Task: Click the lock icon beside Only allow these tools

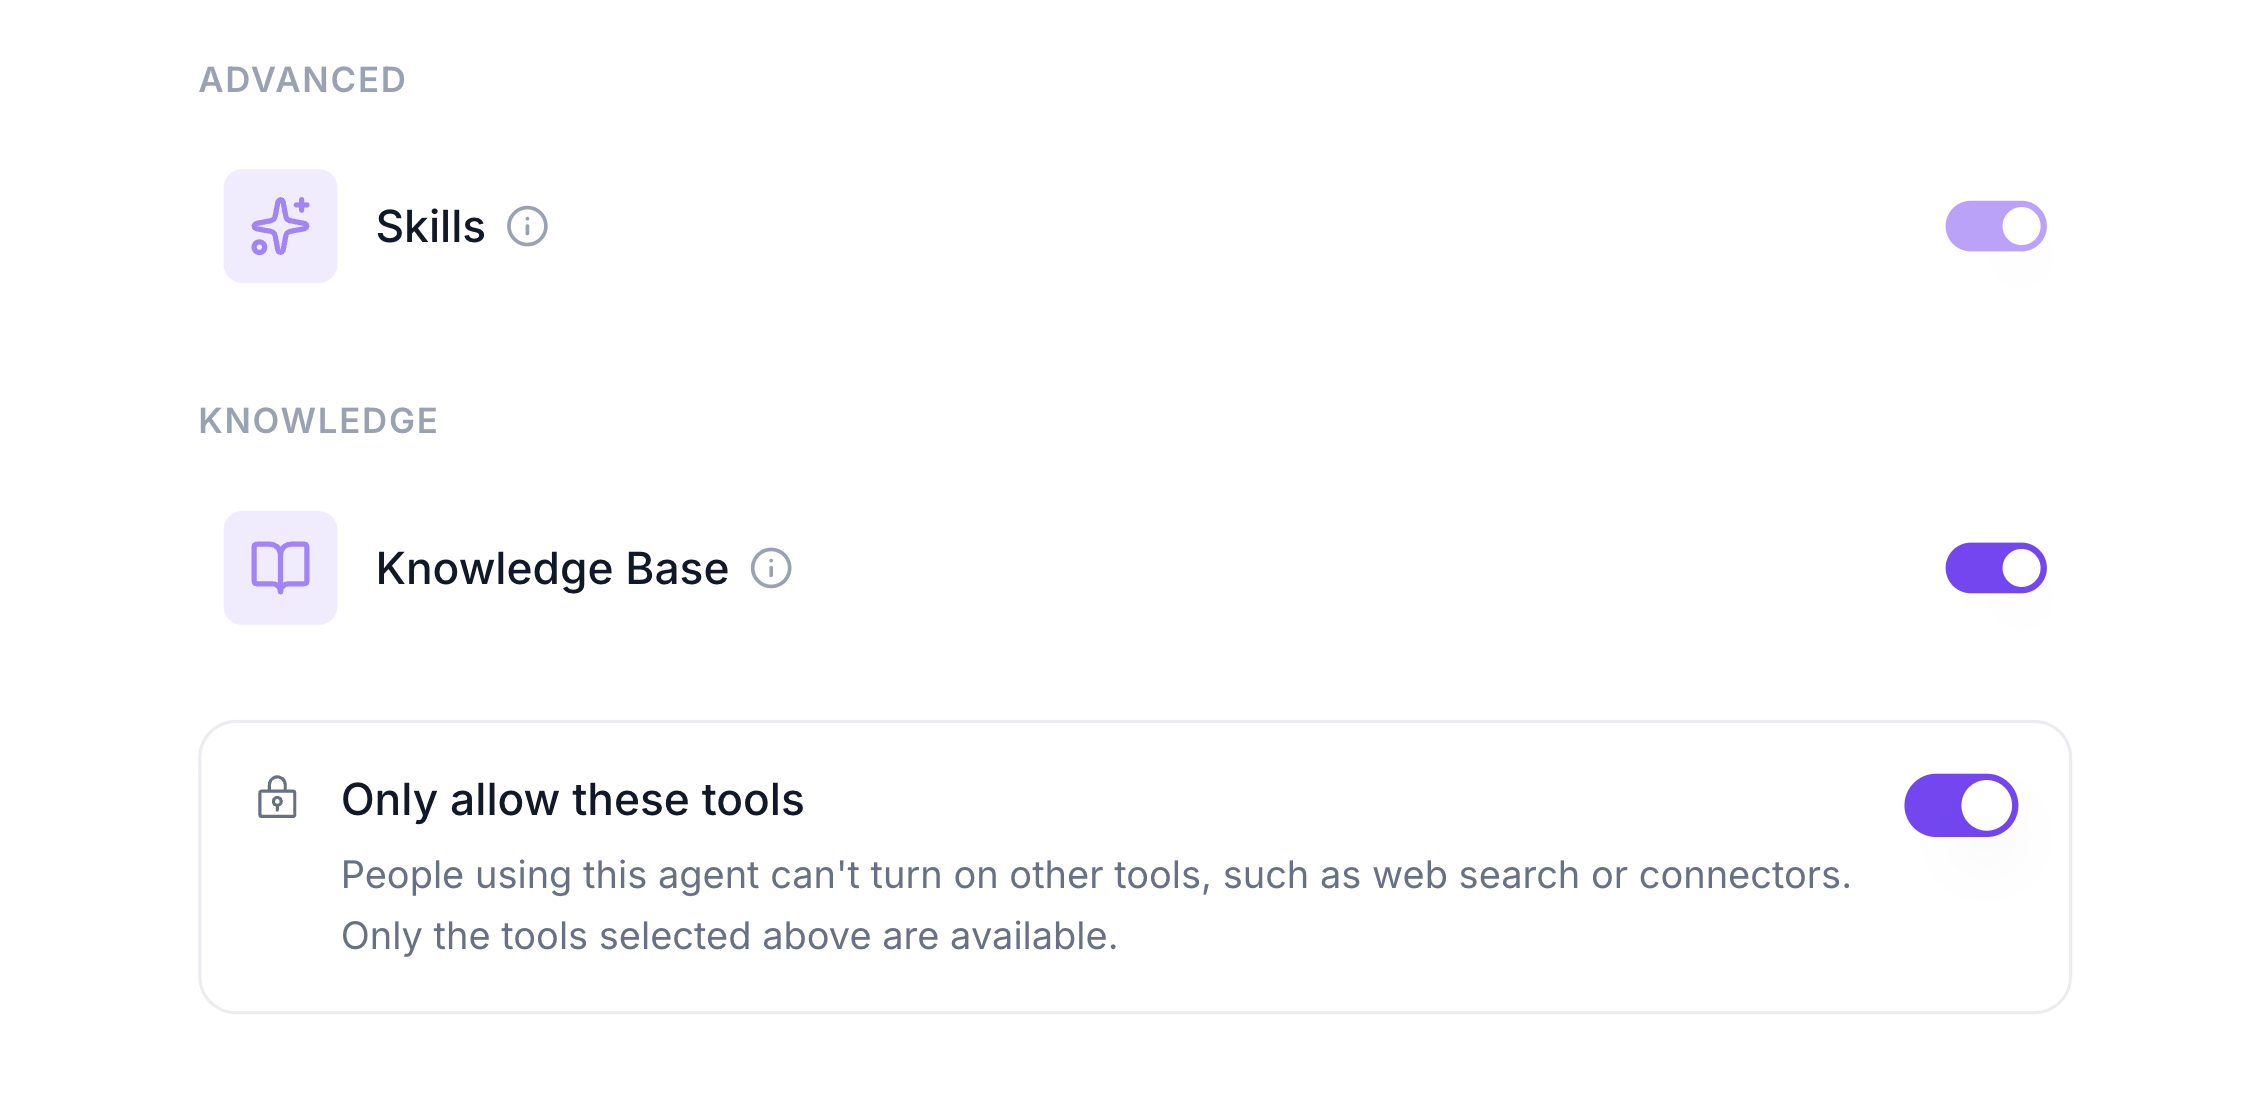Action: [277, 798]
